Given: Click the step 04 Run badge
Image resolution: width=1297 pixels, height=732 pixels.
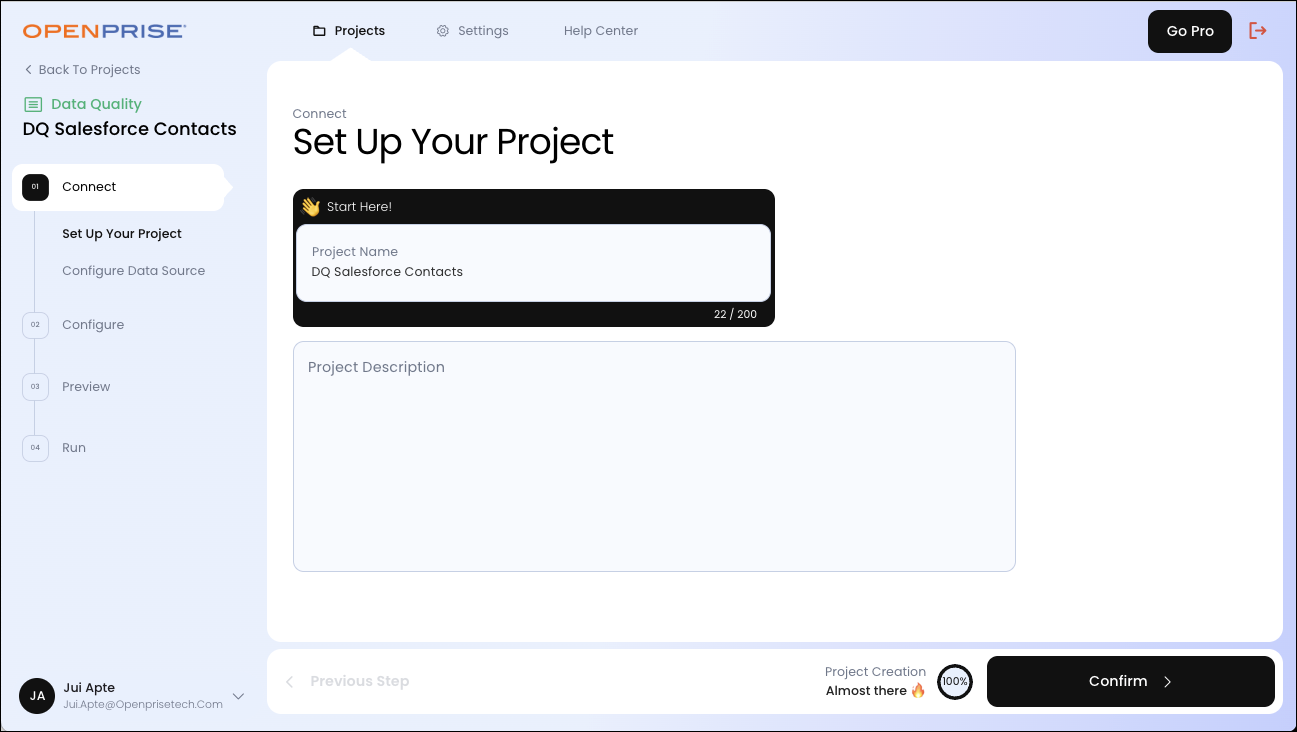Looking at the screenshot, I should click(35, 448).
